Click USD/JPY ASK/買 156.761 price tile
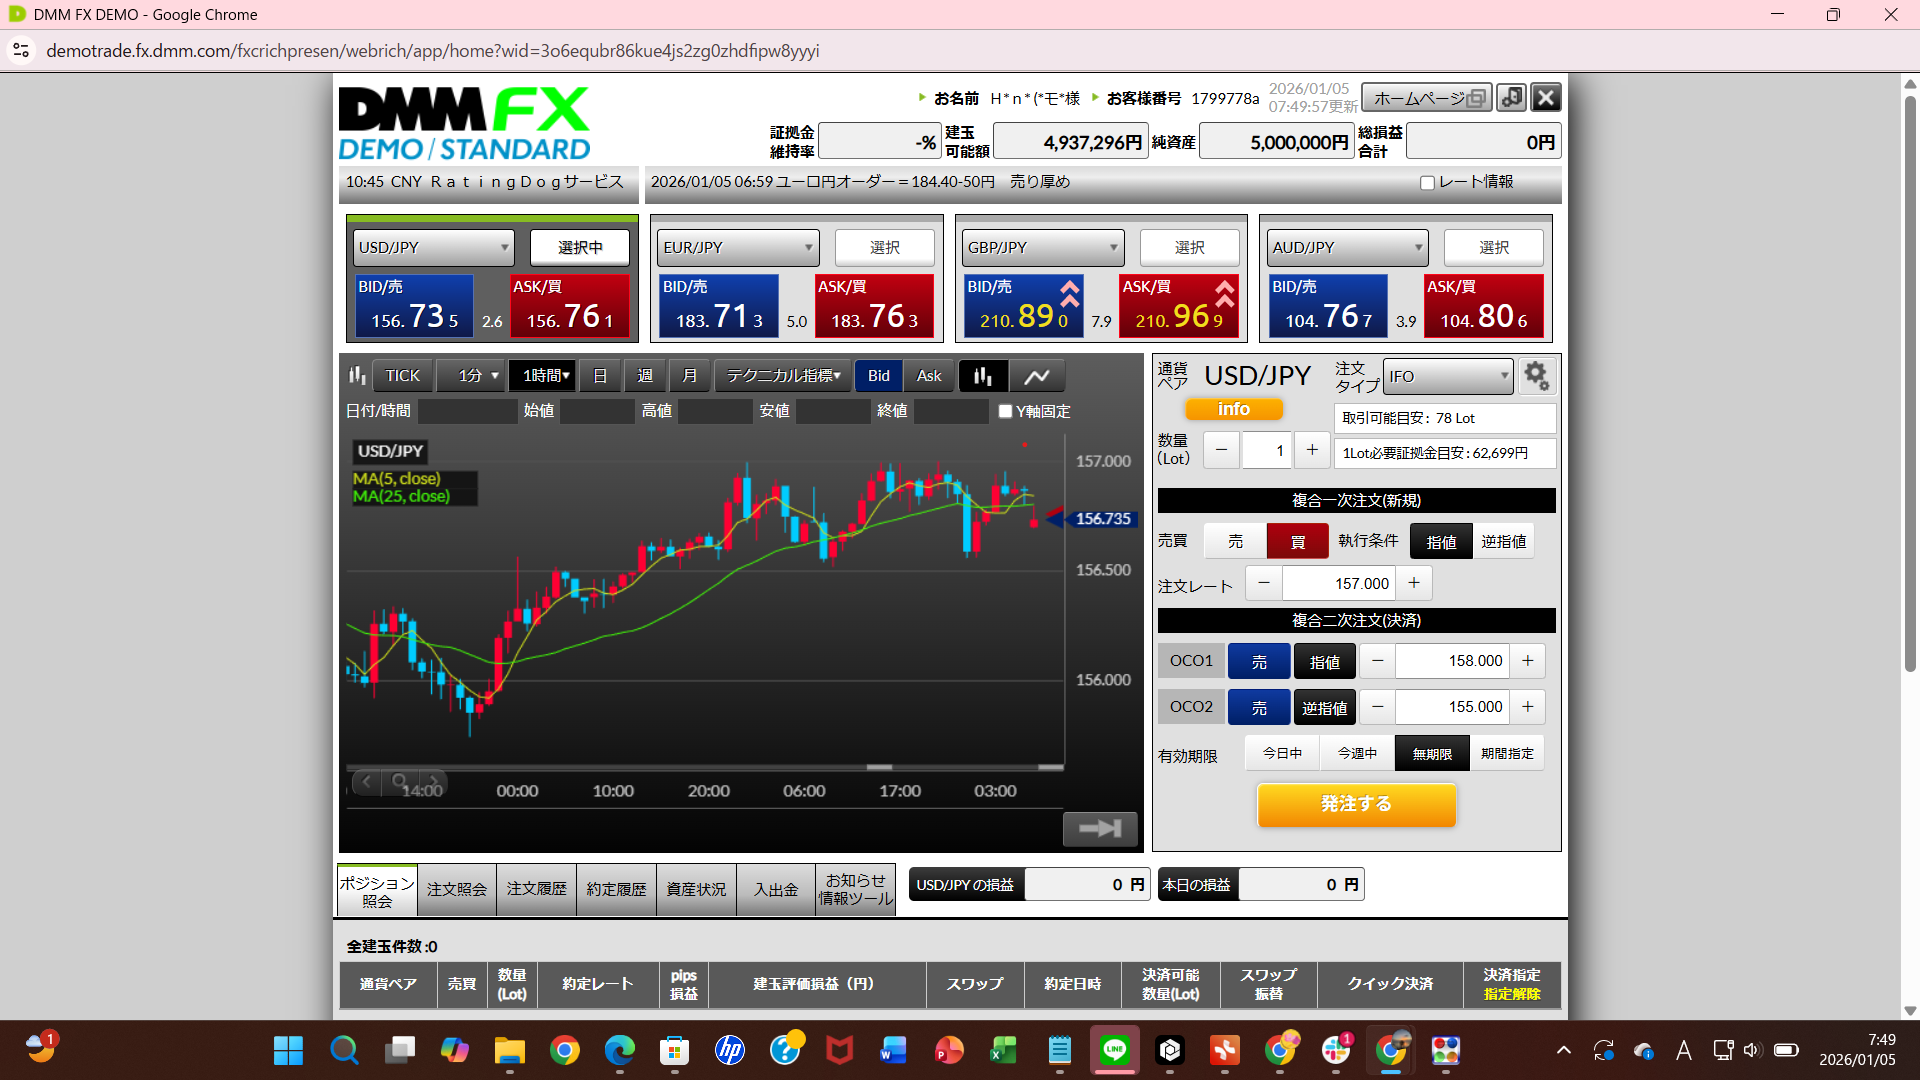1920x1080 pixels. [569, 306]
